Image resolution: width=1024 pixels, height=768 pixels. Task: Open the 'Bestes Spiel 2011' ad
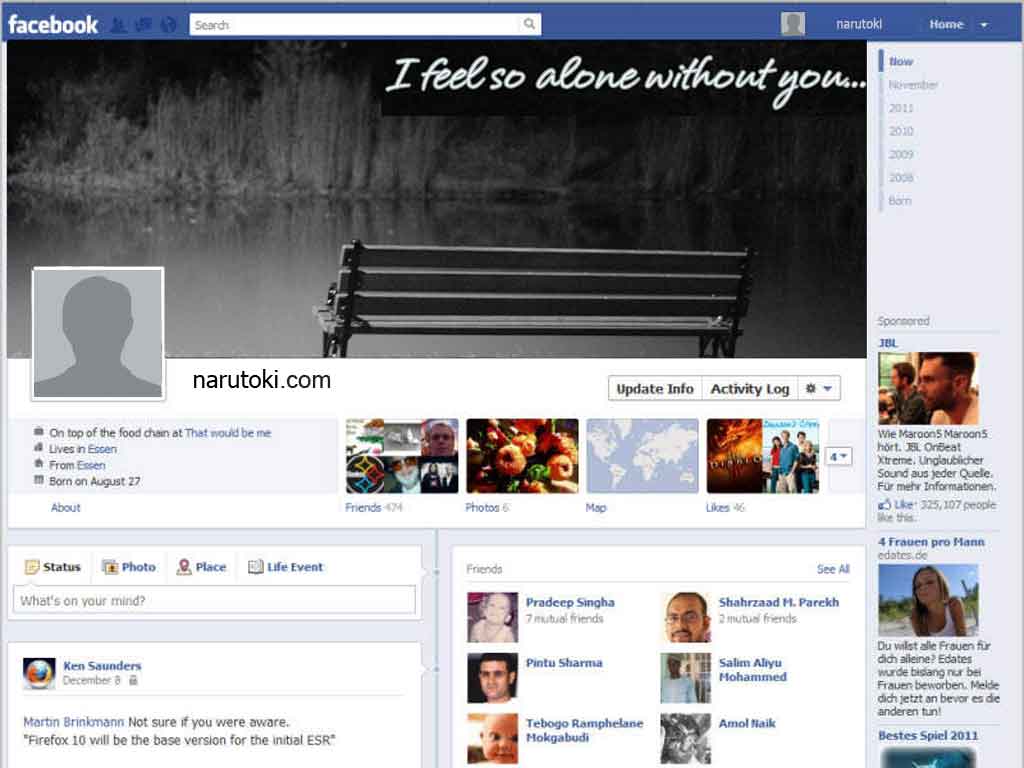(928, 736)
